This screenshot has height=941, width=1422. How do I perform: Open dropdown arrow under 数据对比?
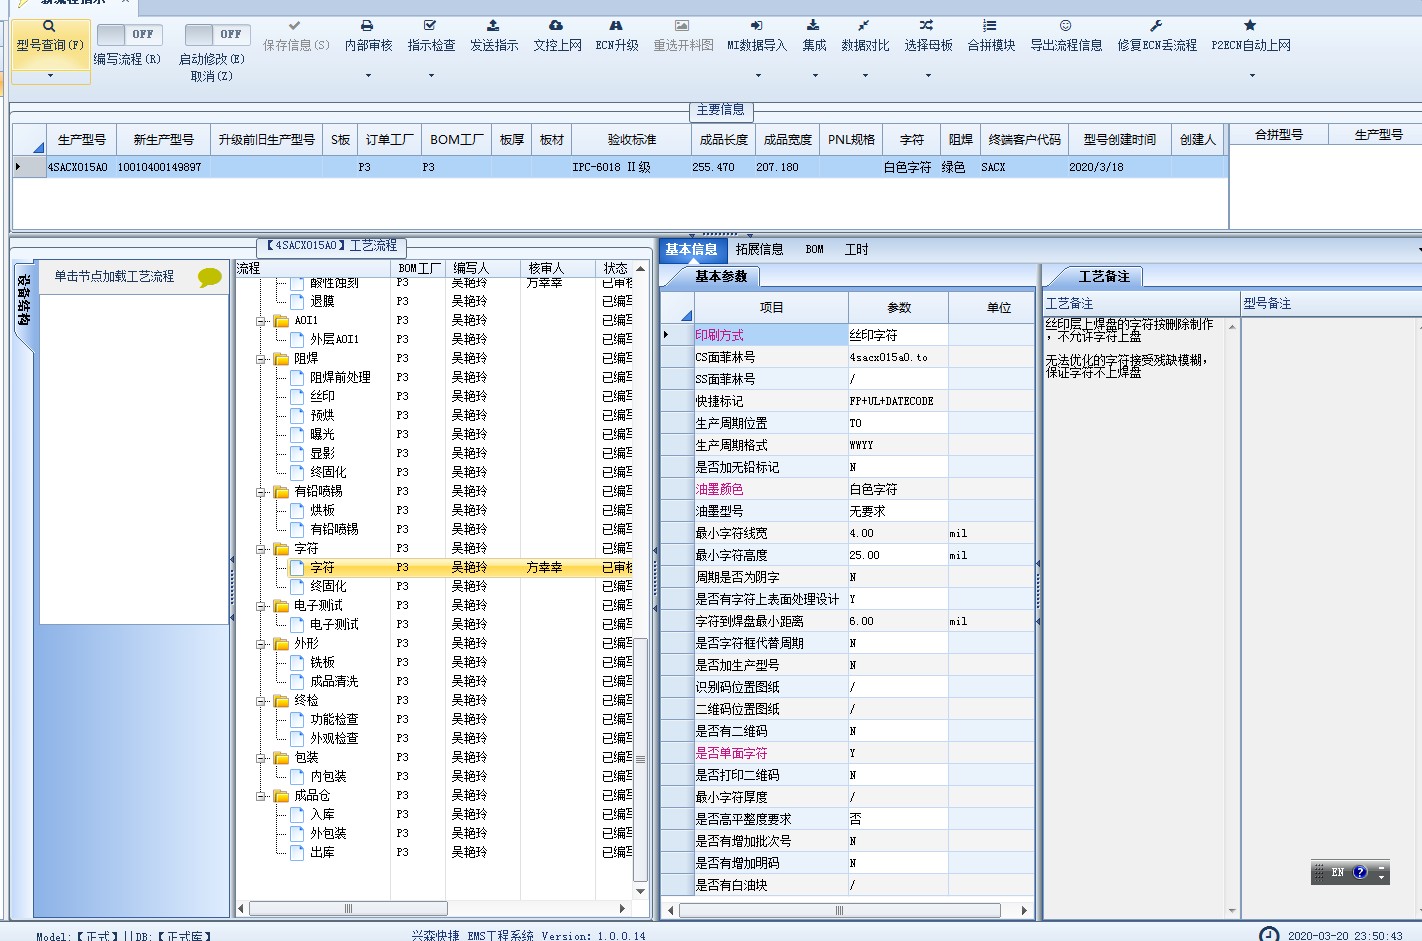(864, 76)
